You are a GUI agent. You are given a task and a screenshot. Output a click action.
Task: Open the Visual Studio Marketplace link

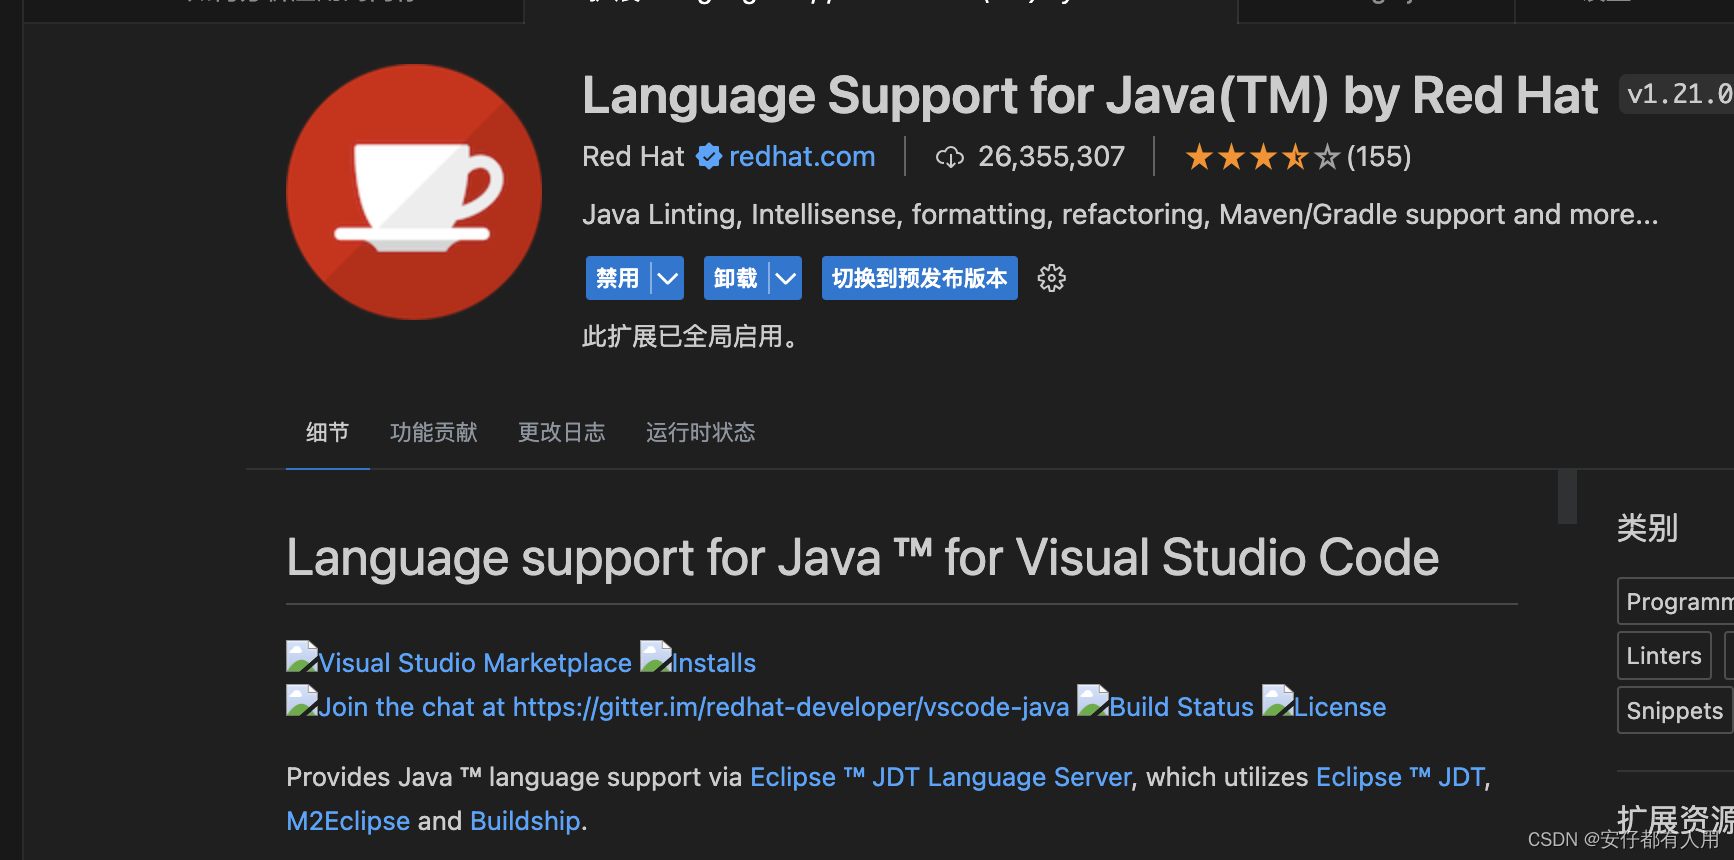[x=459, y=662]
